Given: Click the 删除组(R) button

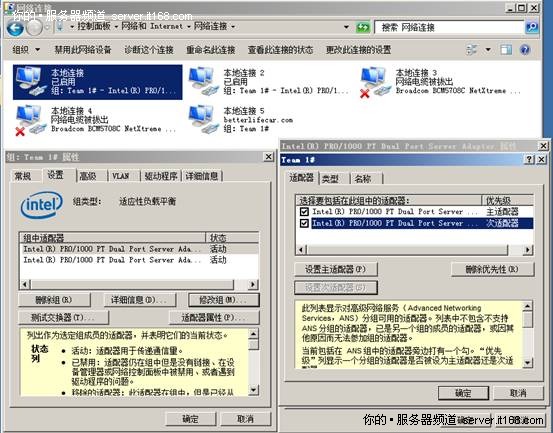Looking at the screenshot, I should [54, 300].
